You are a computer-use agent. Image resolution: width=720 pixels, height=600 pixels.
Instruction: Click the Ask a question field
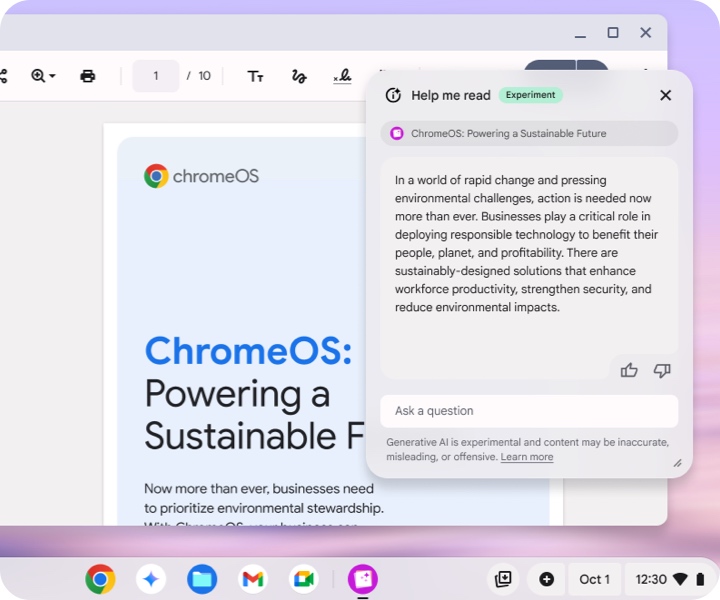pyautogui.click(x=529, y=411)
